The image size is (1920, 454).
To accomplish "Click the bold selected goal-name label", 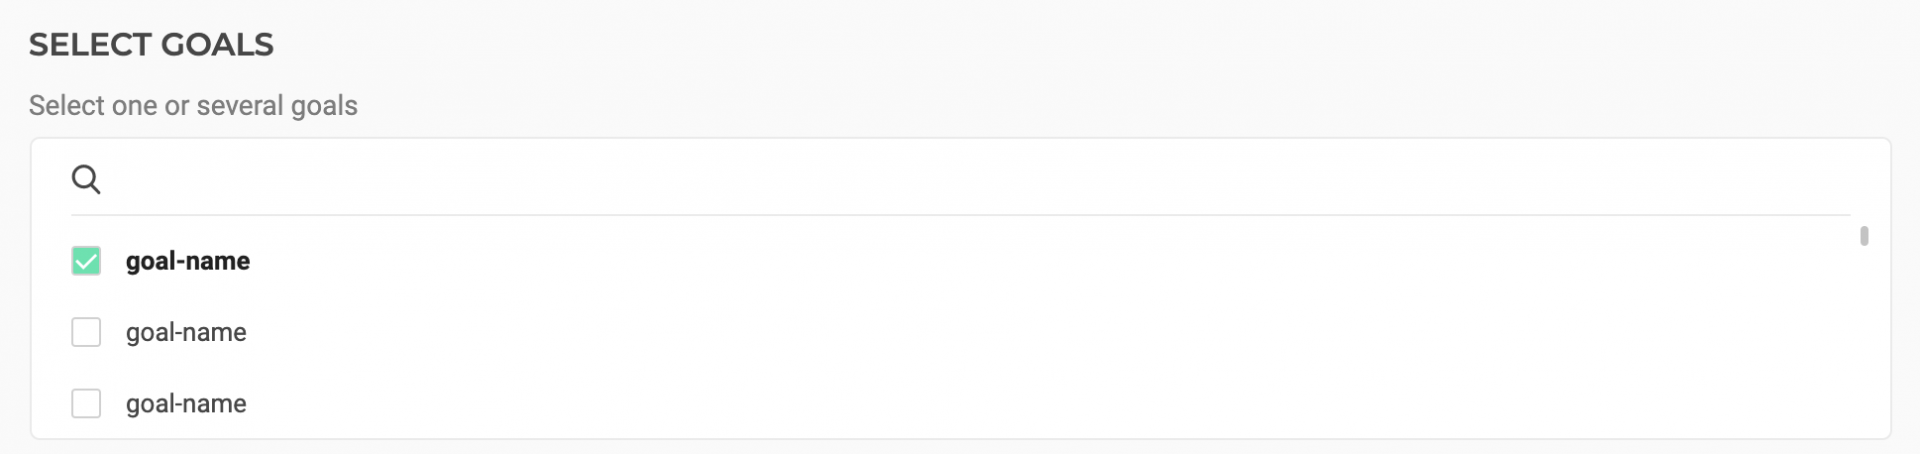I will click(188, 261).
